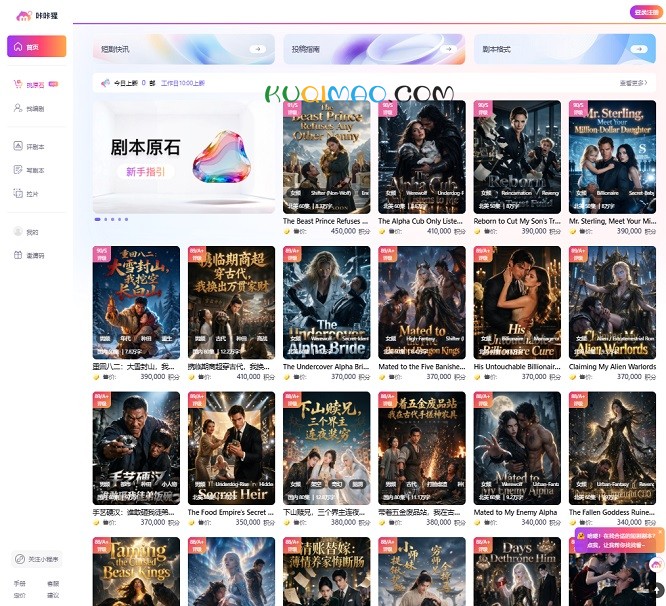Go to 找编剧 using its text label
The height and width of the screenshot is (606, 666).
35,109
